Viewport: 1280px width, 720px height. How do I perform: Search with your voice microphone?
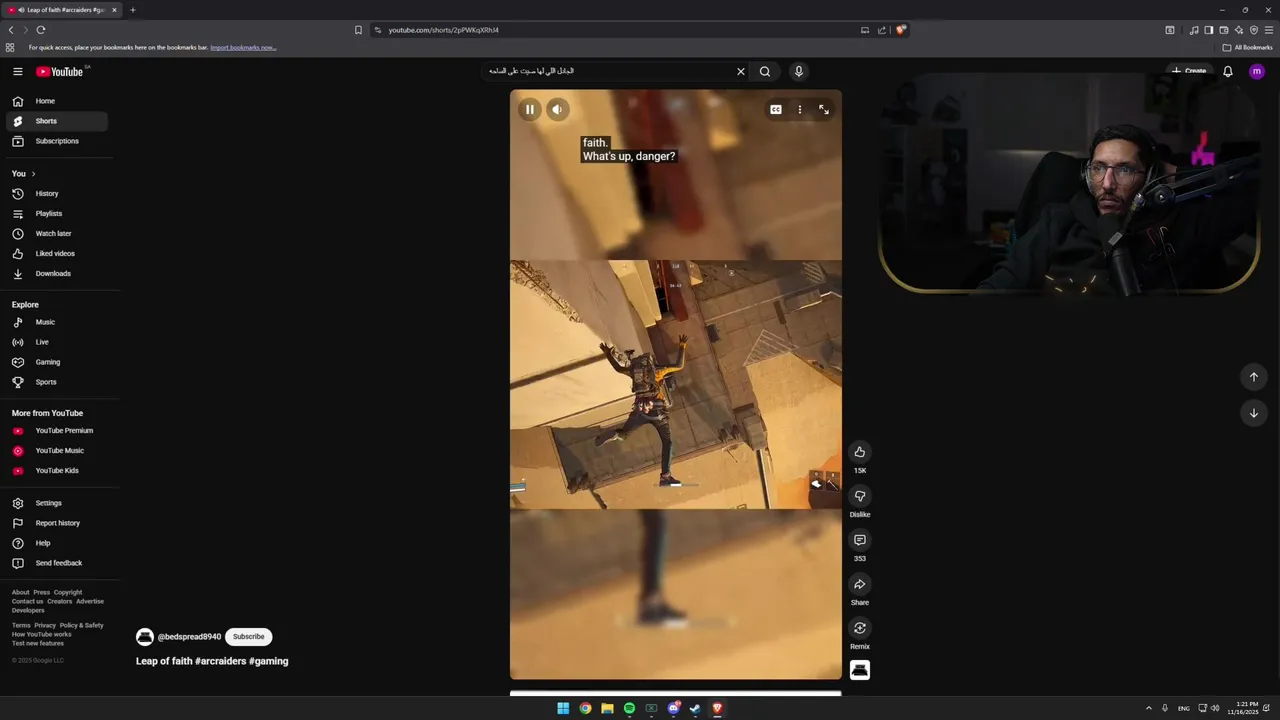tap(798, 71)
